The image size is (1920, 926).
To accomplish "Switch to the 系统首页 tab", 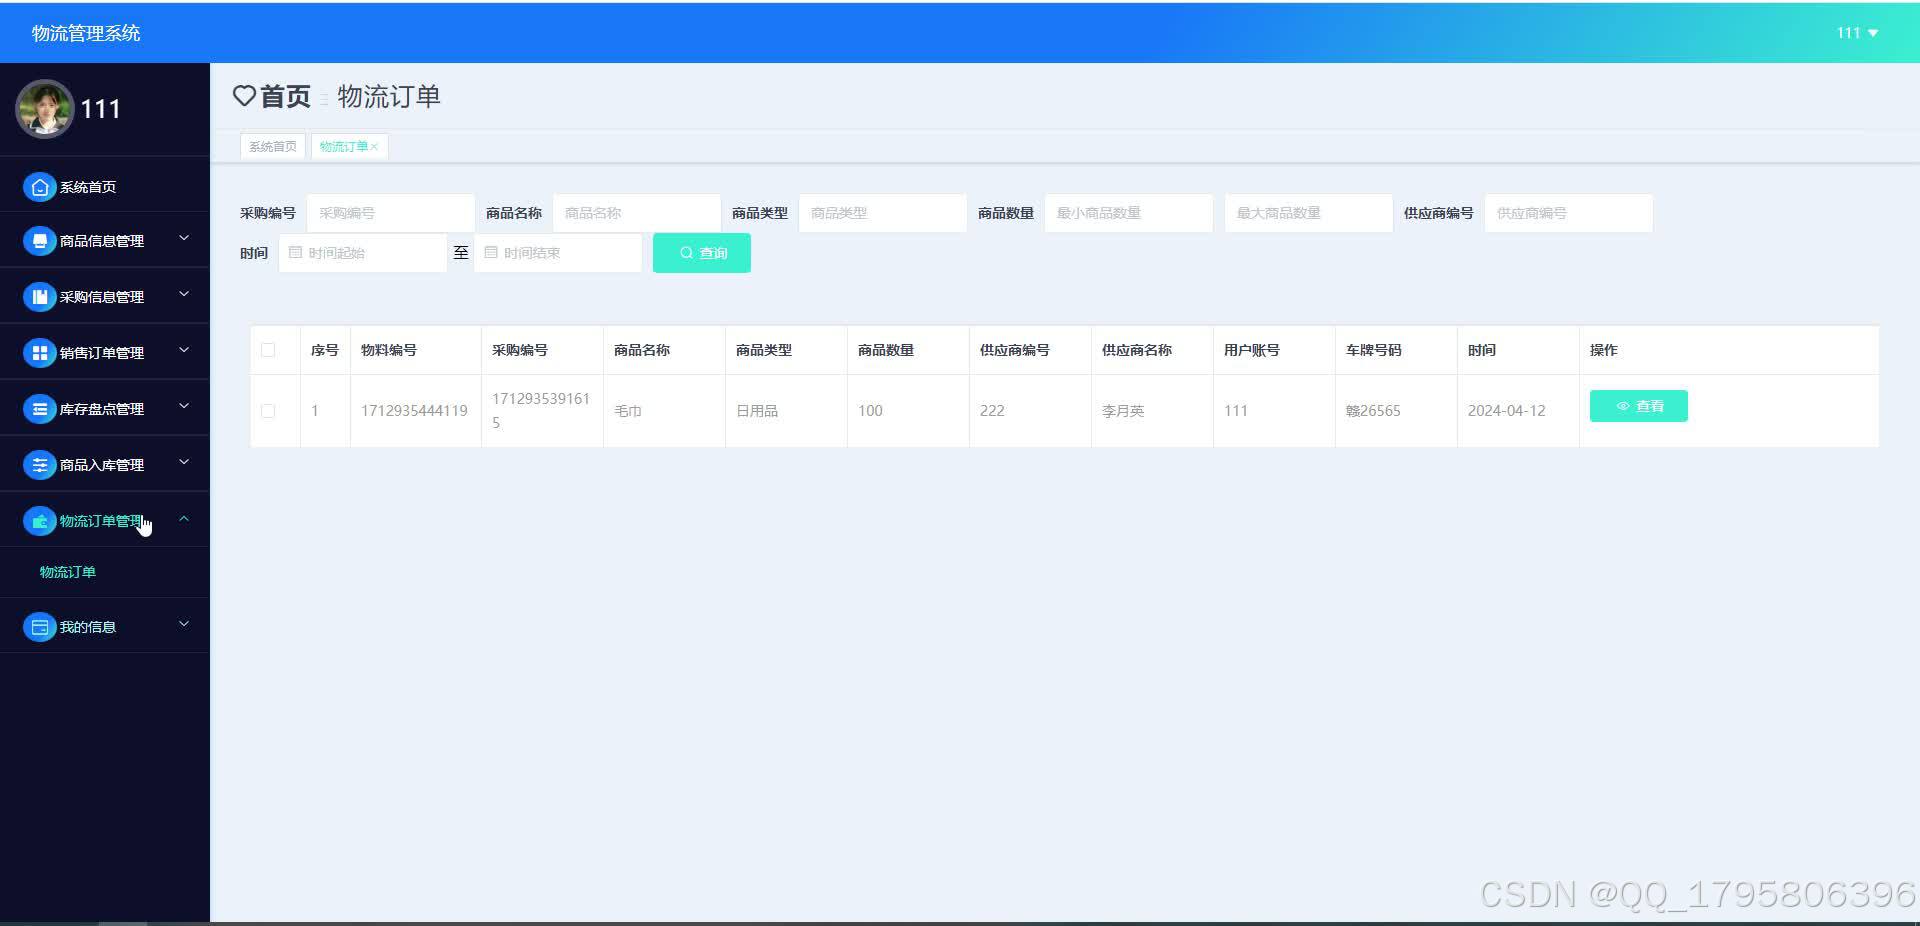I will (x=273, y=147).
